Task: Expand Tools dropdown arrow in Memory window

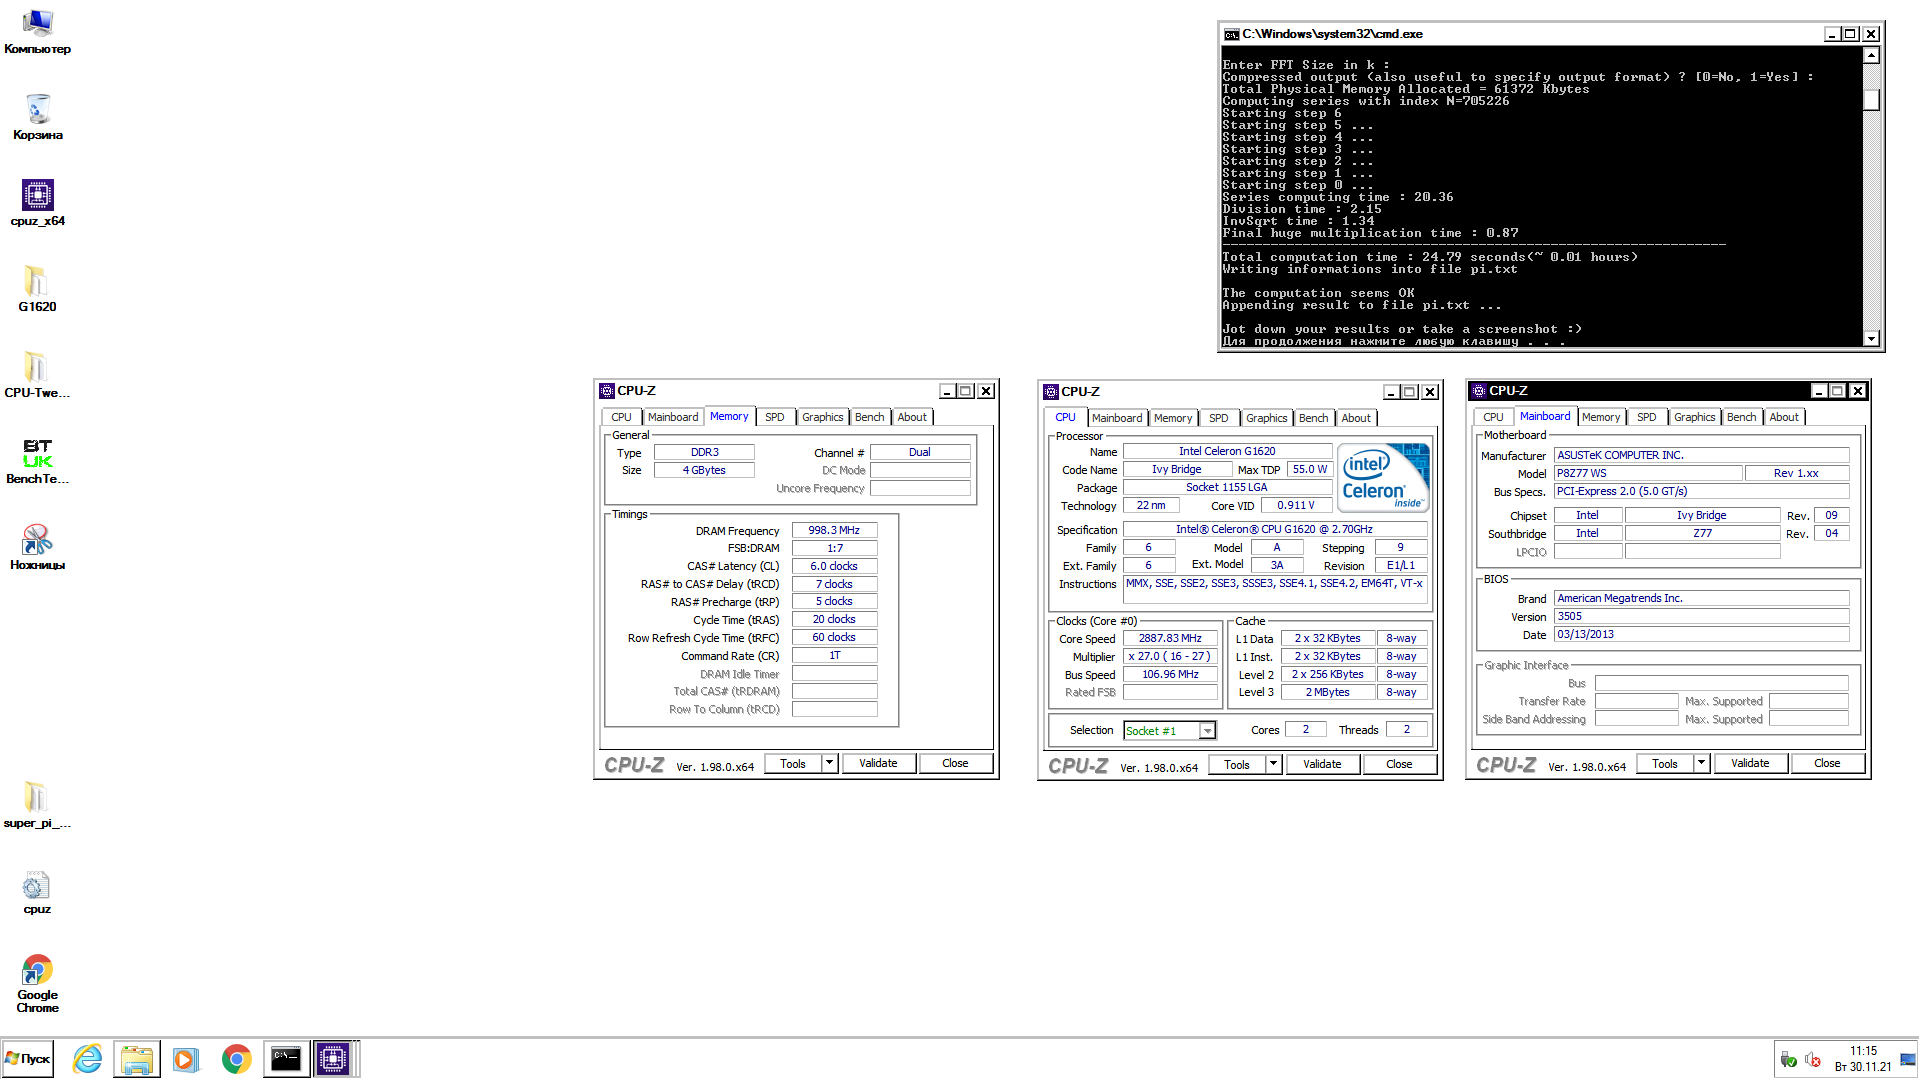Action: (x=829, y=763)
